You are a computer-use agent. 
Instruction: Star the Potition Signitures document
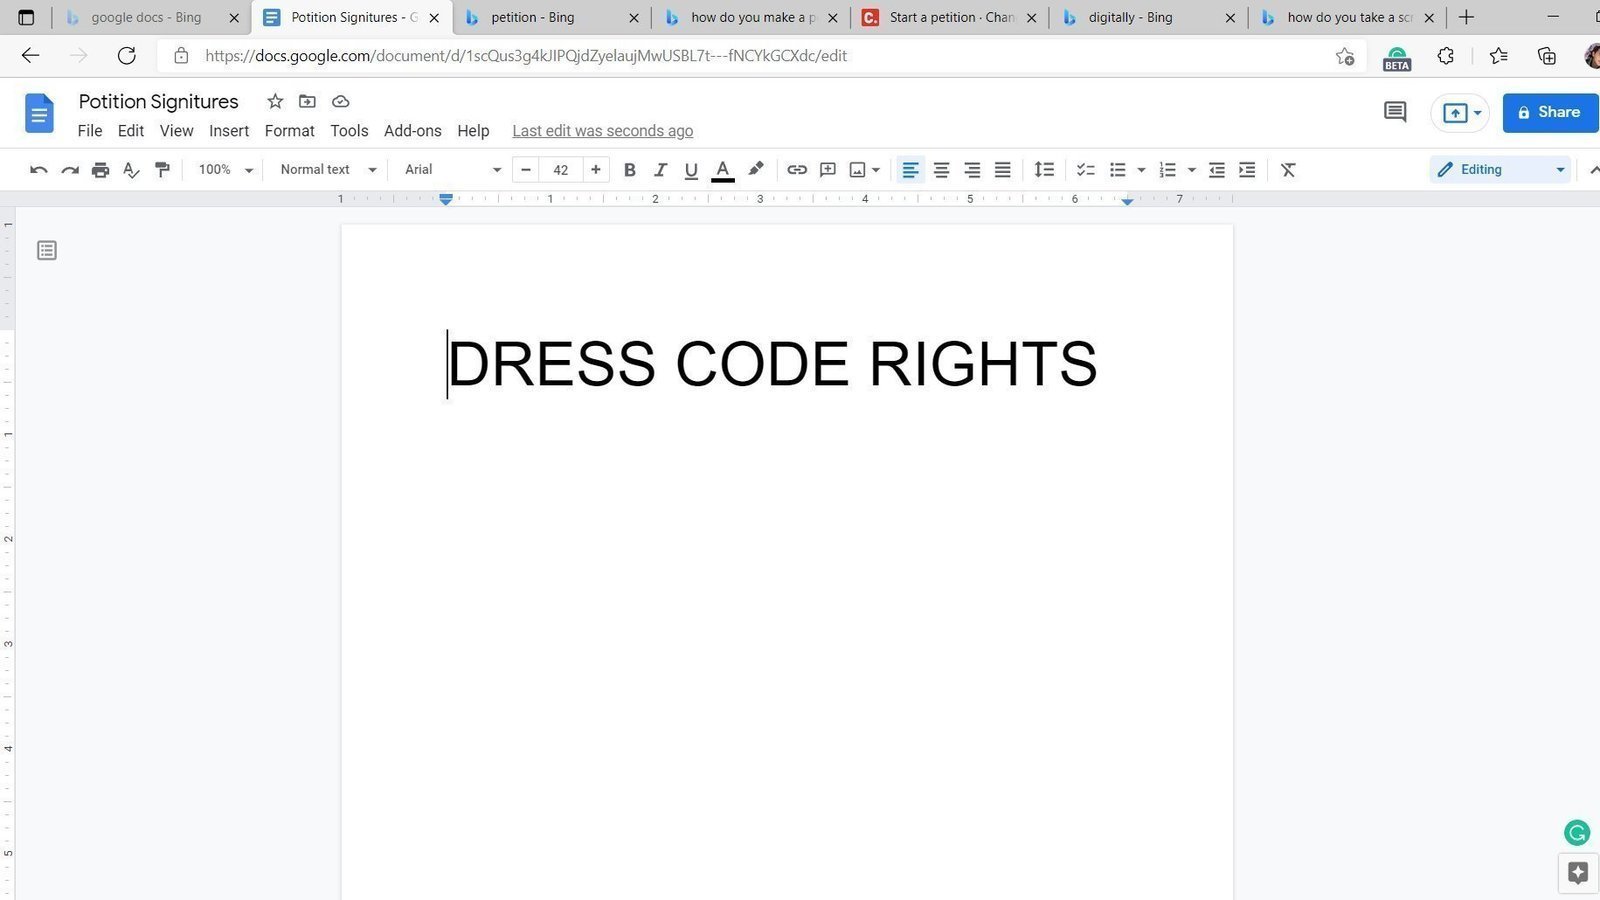(275, 101)
